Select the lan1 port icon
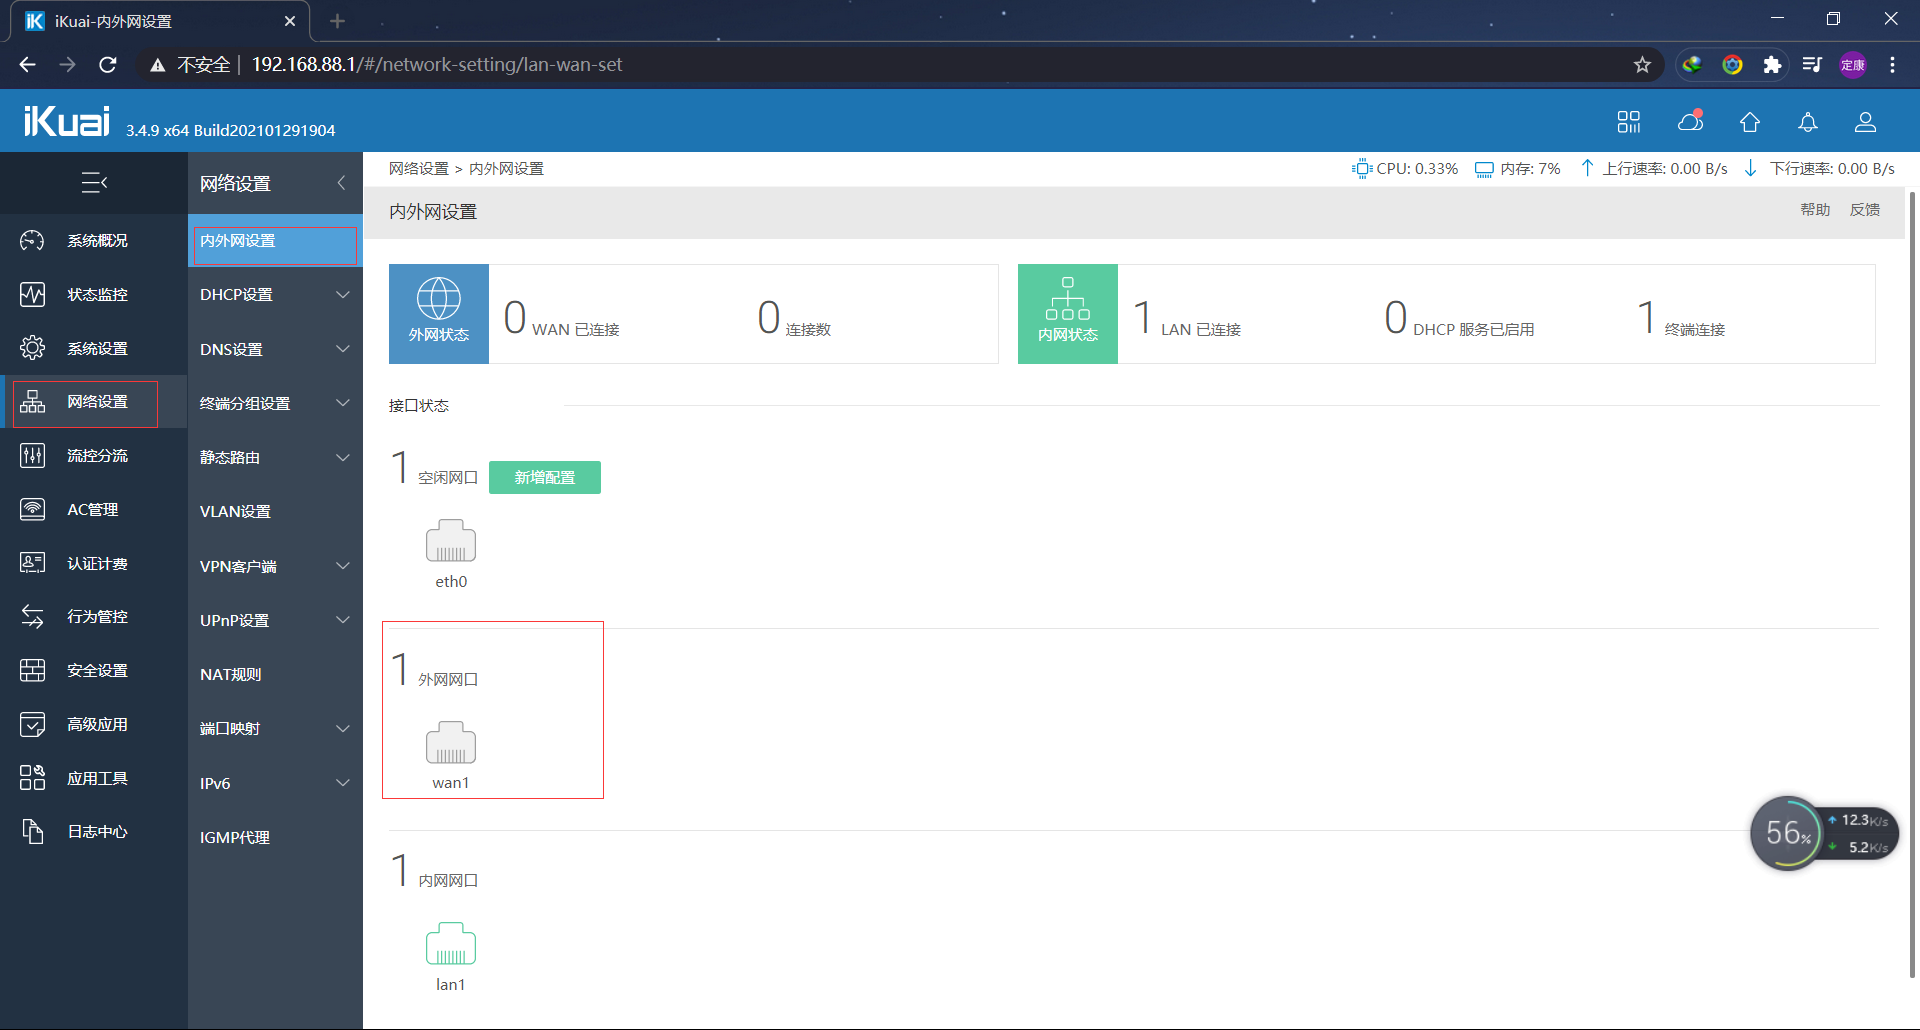 [451, 944]
